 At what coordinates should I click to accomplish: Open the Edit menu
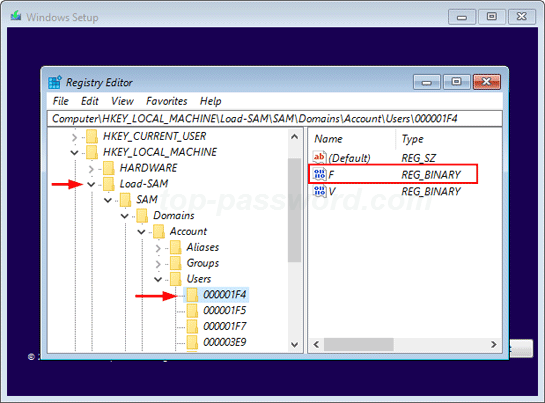coord(90,101)
